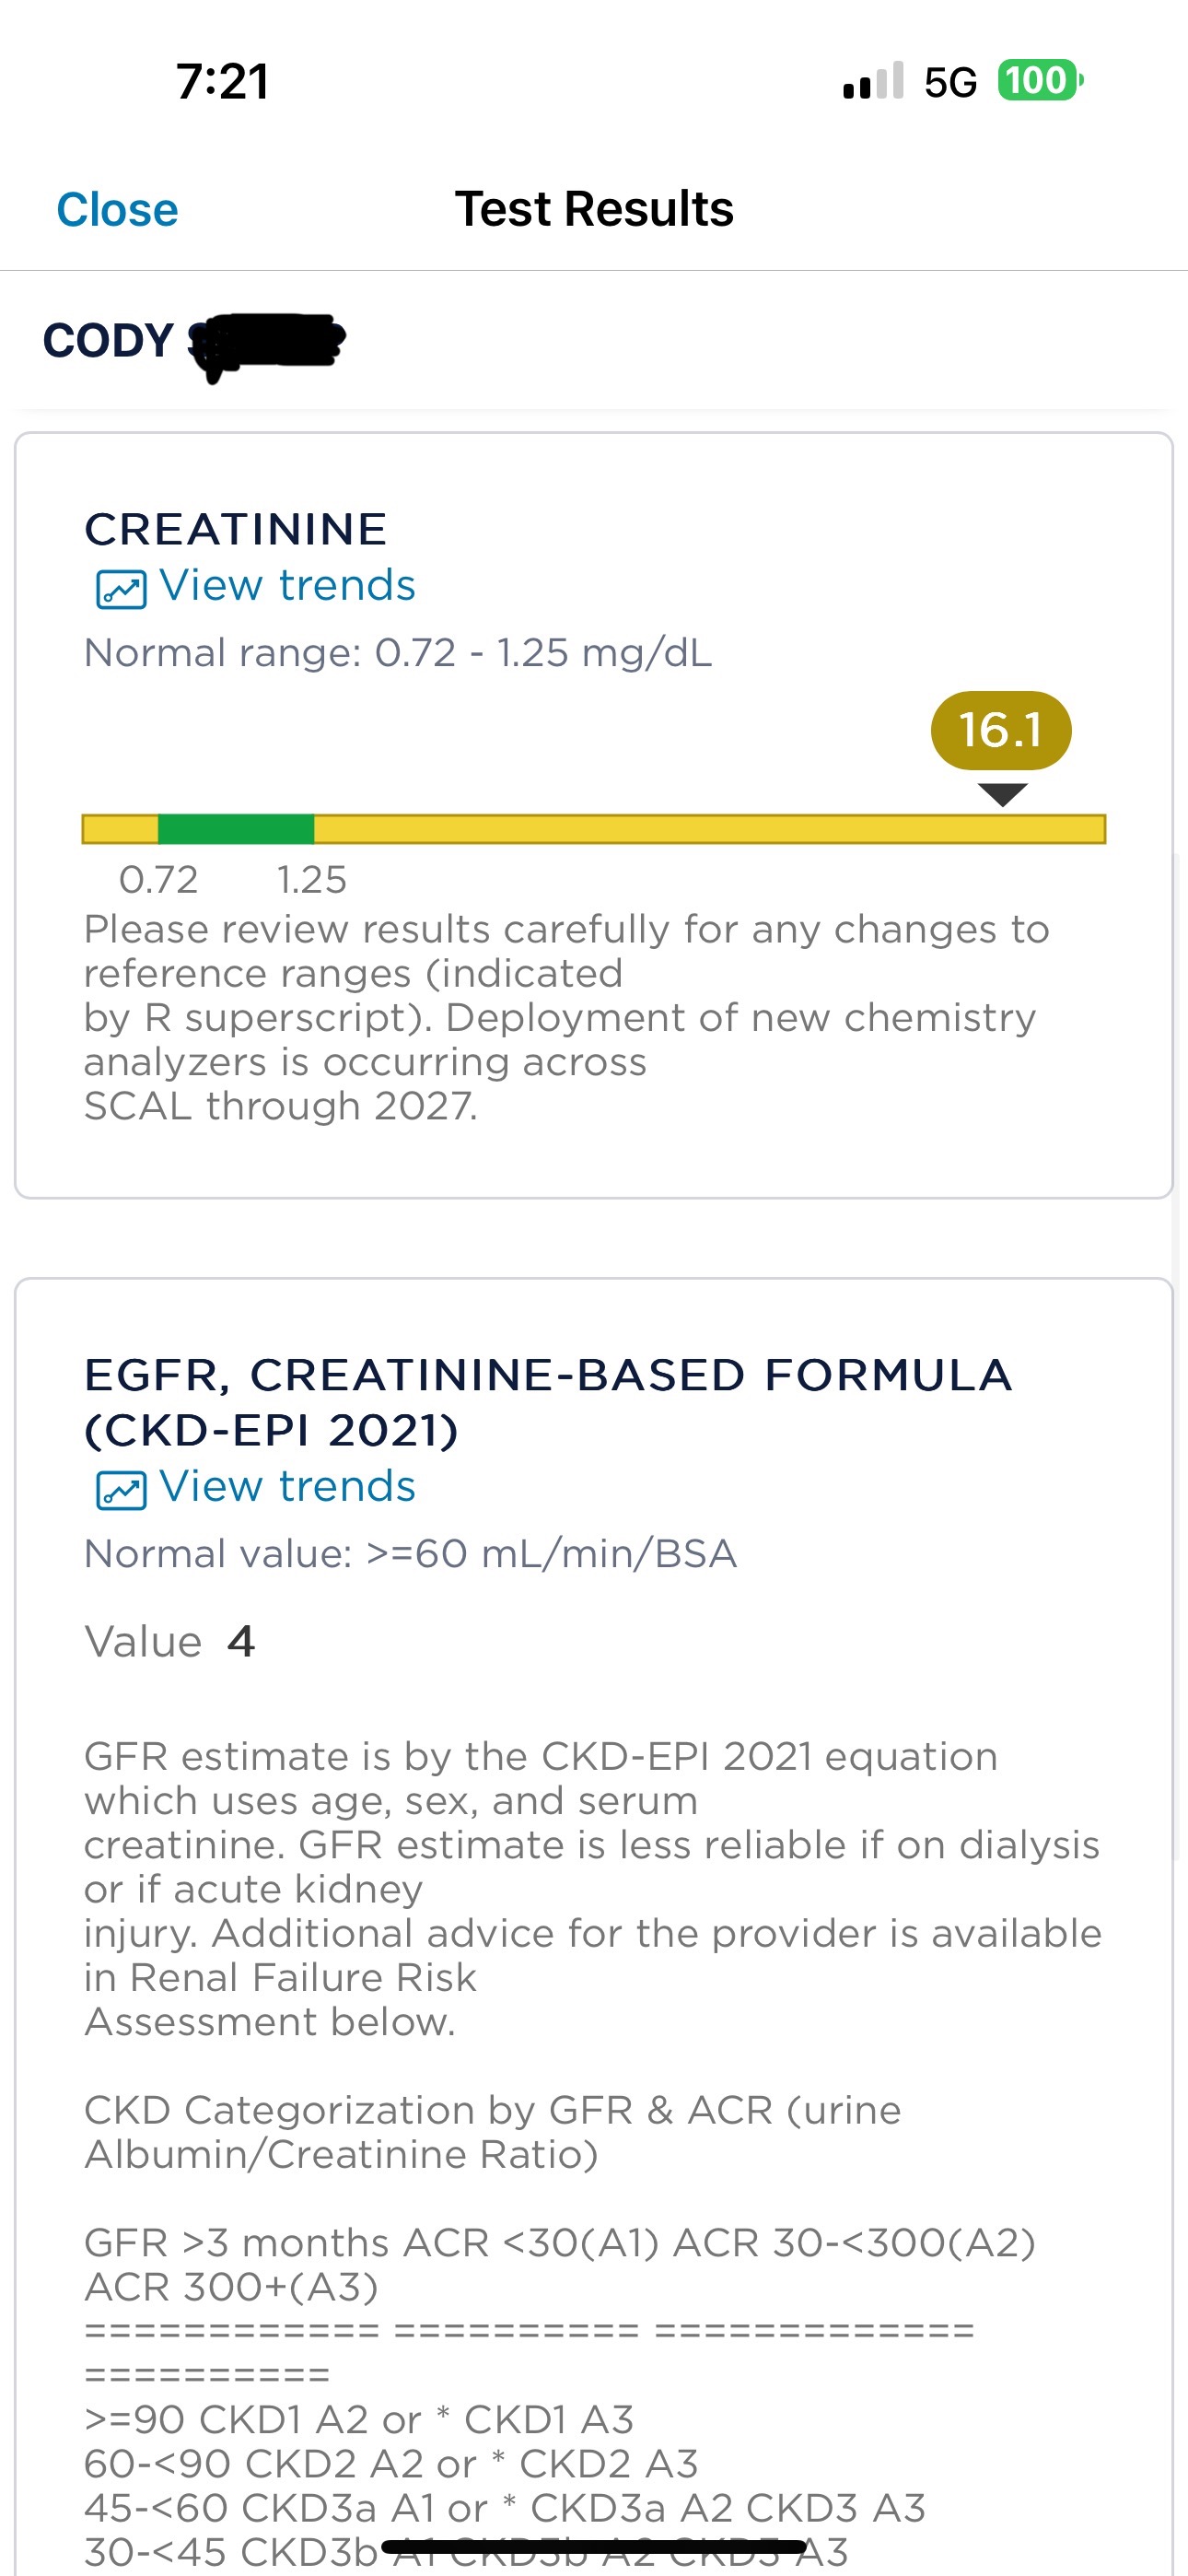Screen dimensions: 1188x2576
Task: Tap the home indicator bar at bottom
Action: click(x=594, y=2545)
